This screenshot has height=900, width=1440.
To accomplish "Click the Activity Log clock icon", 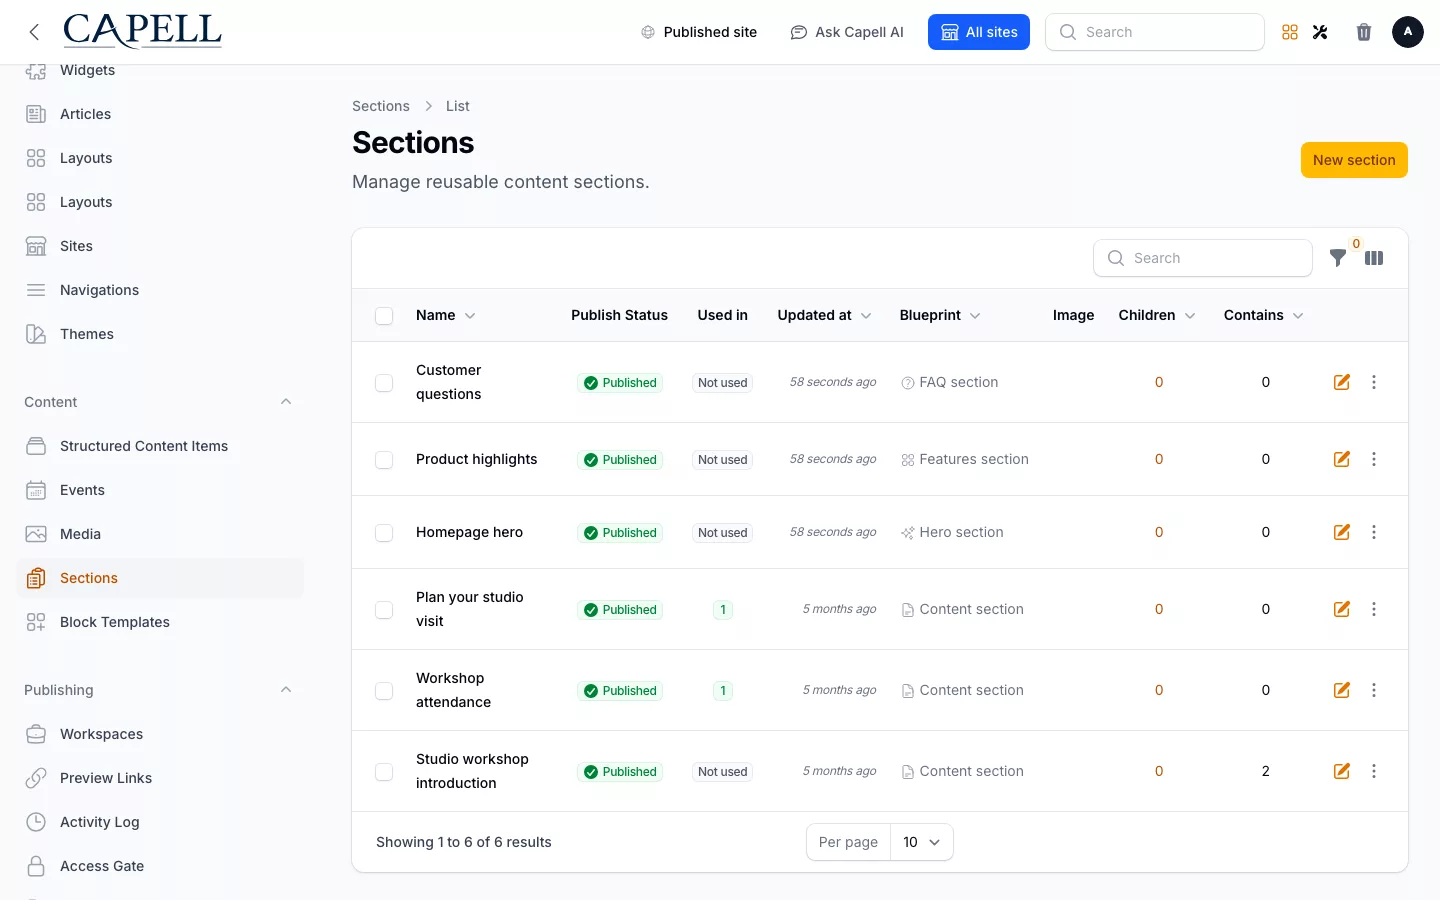I will pyautogui.click(x=36, y=822).
